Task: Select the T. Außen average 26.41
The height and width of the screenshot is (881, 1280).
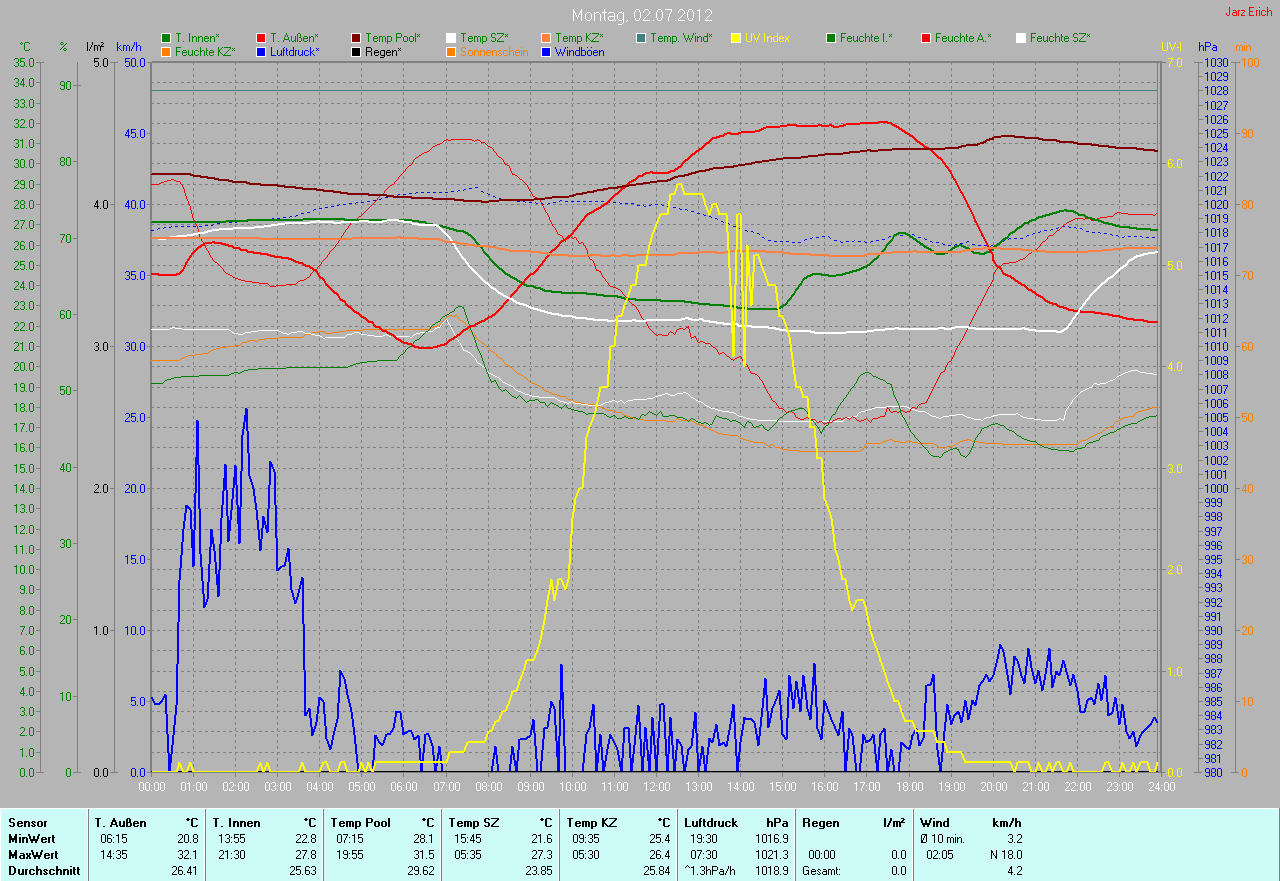Action: click(x=184, y=871)
